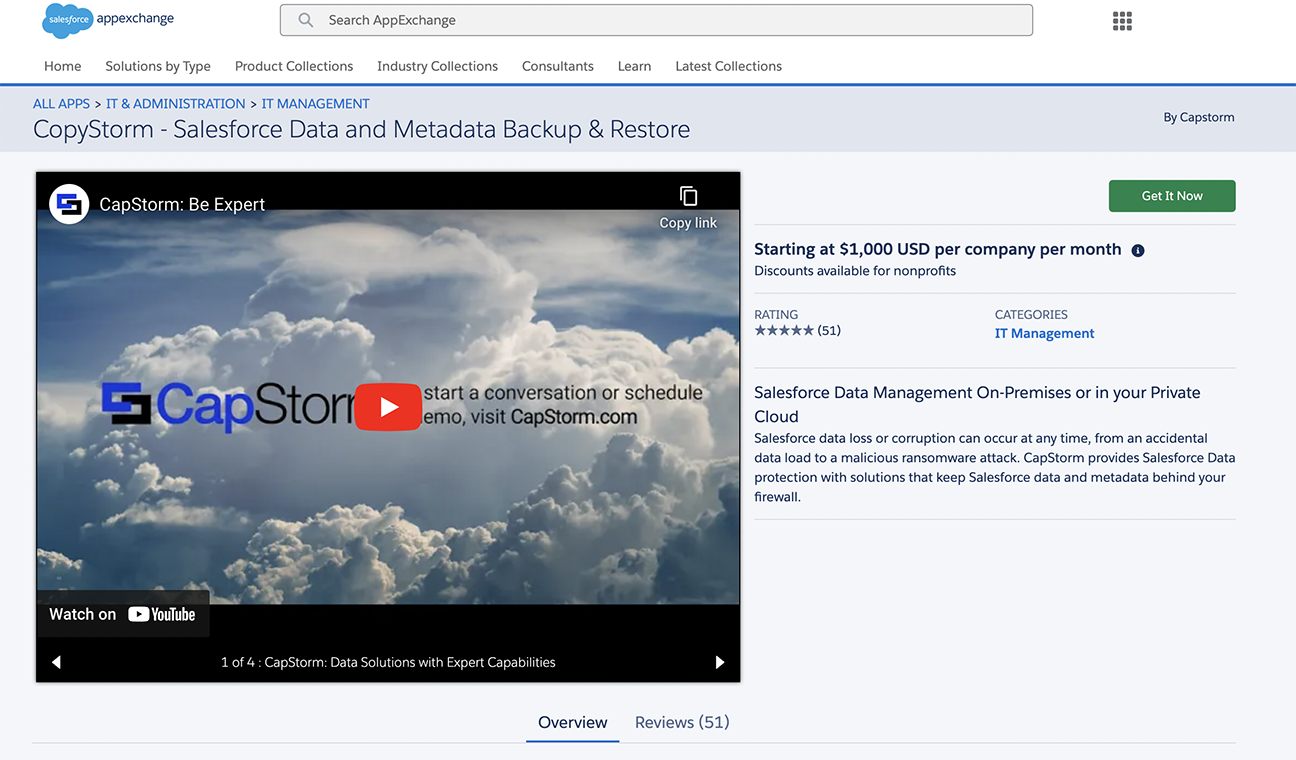Open Home in navigation bar
The image size is (1296, 760).
63,66
